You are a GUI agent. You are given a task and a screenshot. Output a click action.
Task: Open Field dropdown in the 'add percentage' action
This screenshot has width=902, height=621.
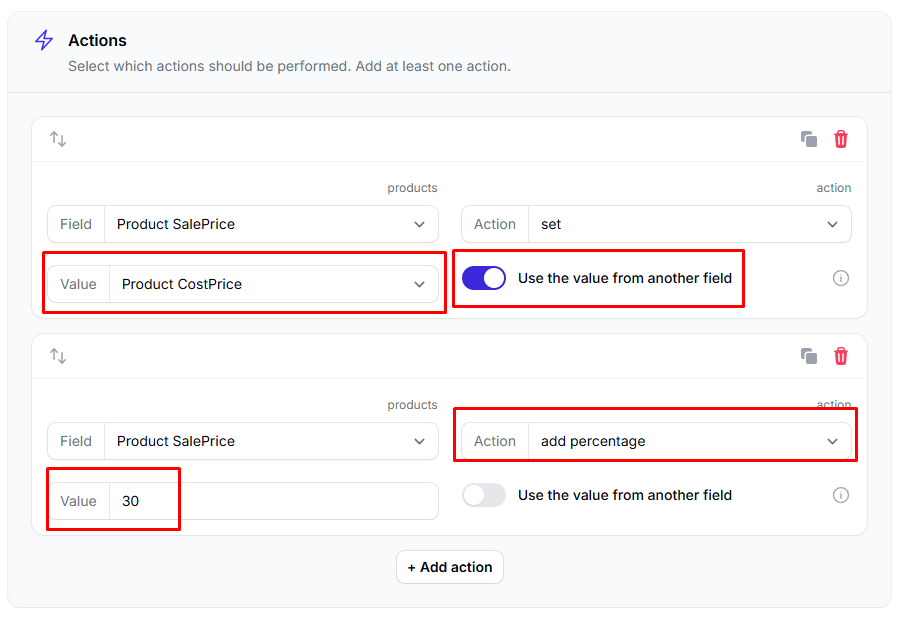pyautogui.click(x=272, y=441)
